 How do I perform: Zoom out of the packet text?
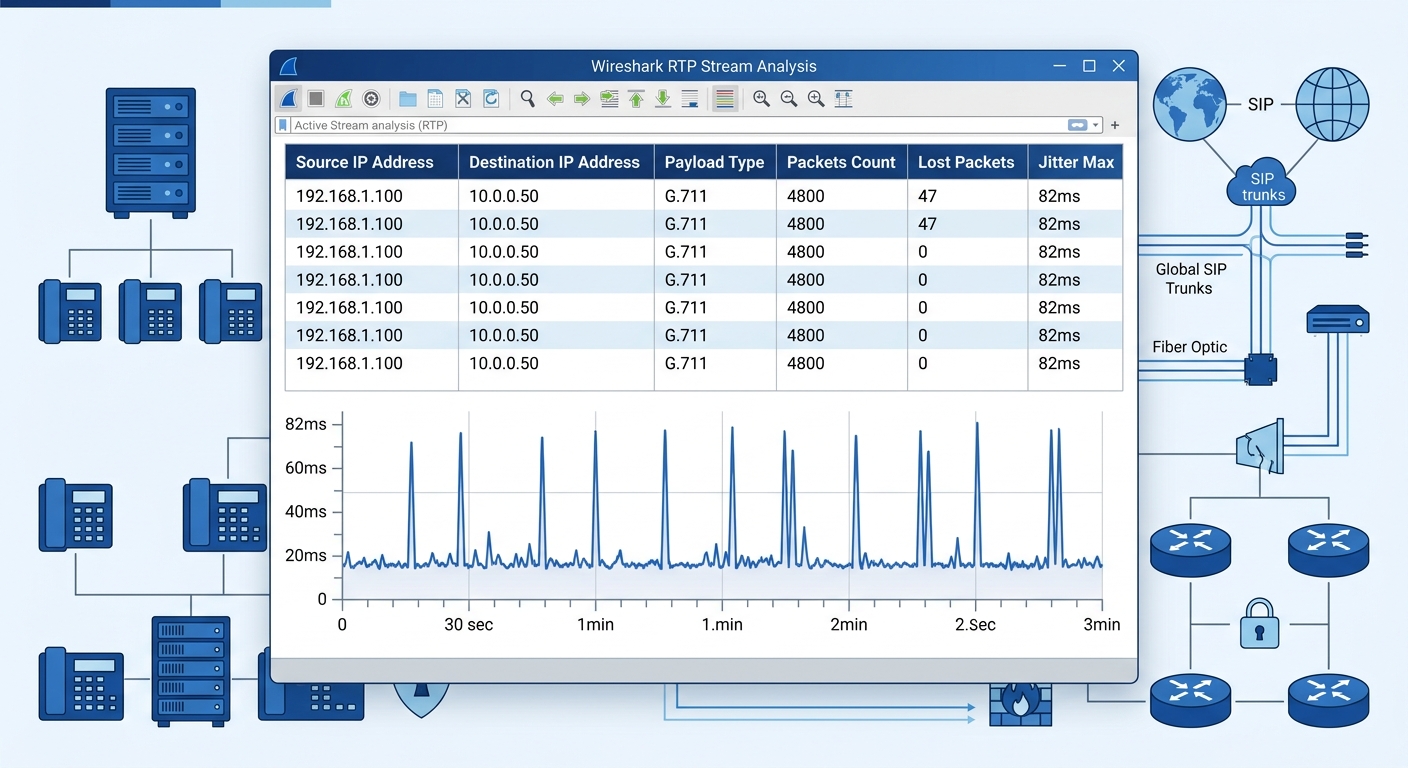coord(789,98)
